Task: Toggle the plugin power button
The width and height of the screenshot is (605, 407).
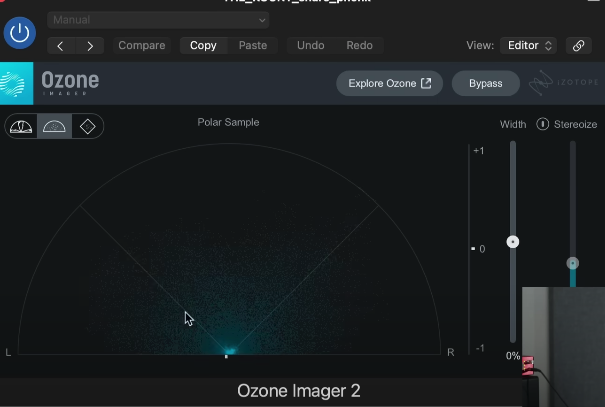Action: click(x=20, y=33)
